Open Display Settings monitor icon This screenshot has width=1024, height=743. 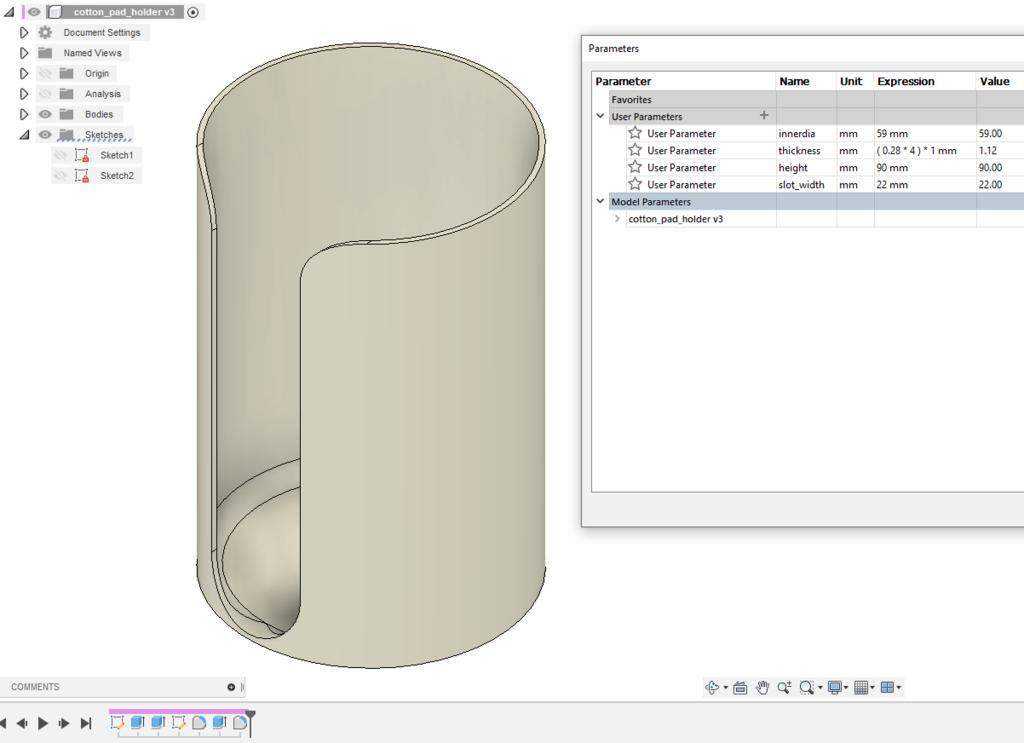835,688
